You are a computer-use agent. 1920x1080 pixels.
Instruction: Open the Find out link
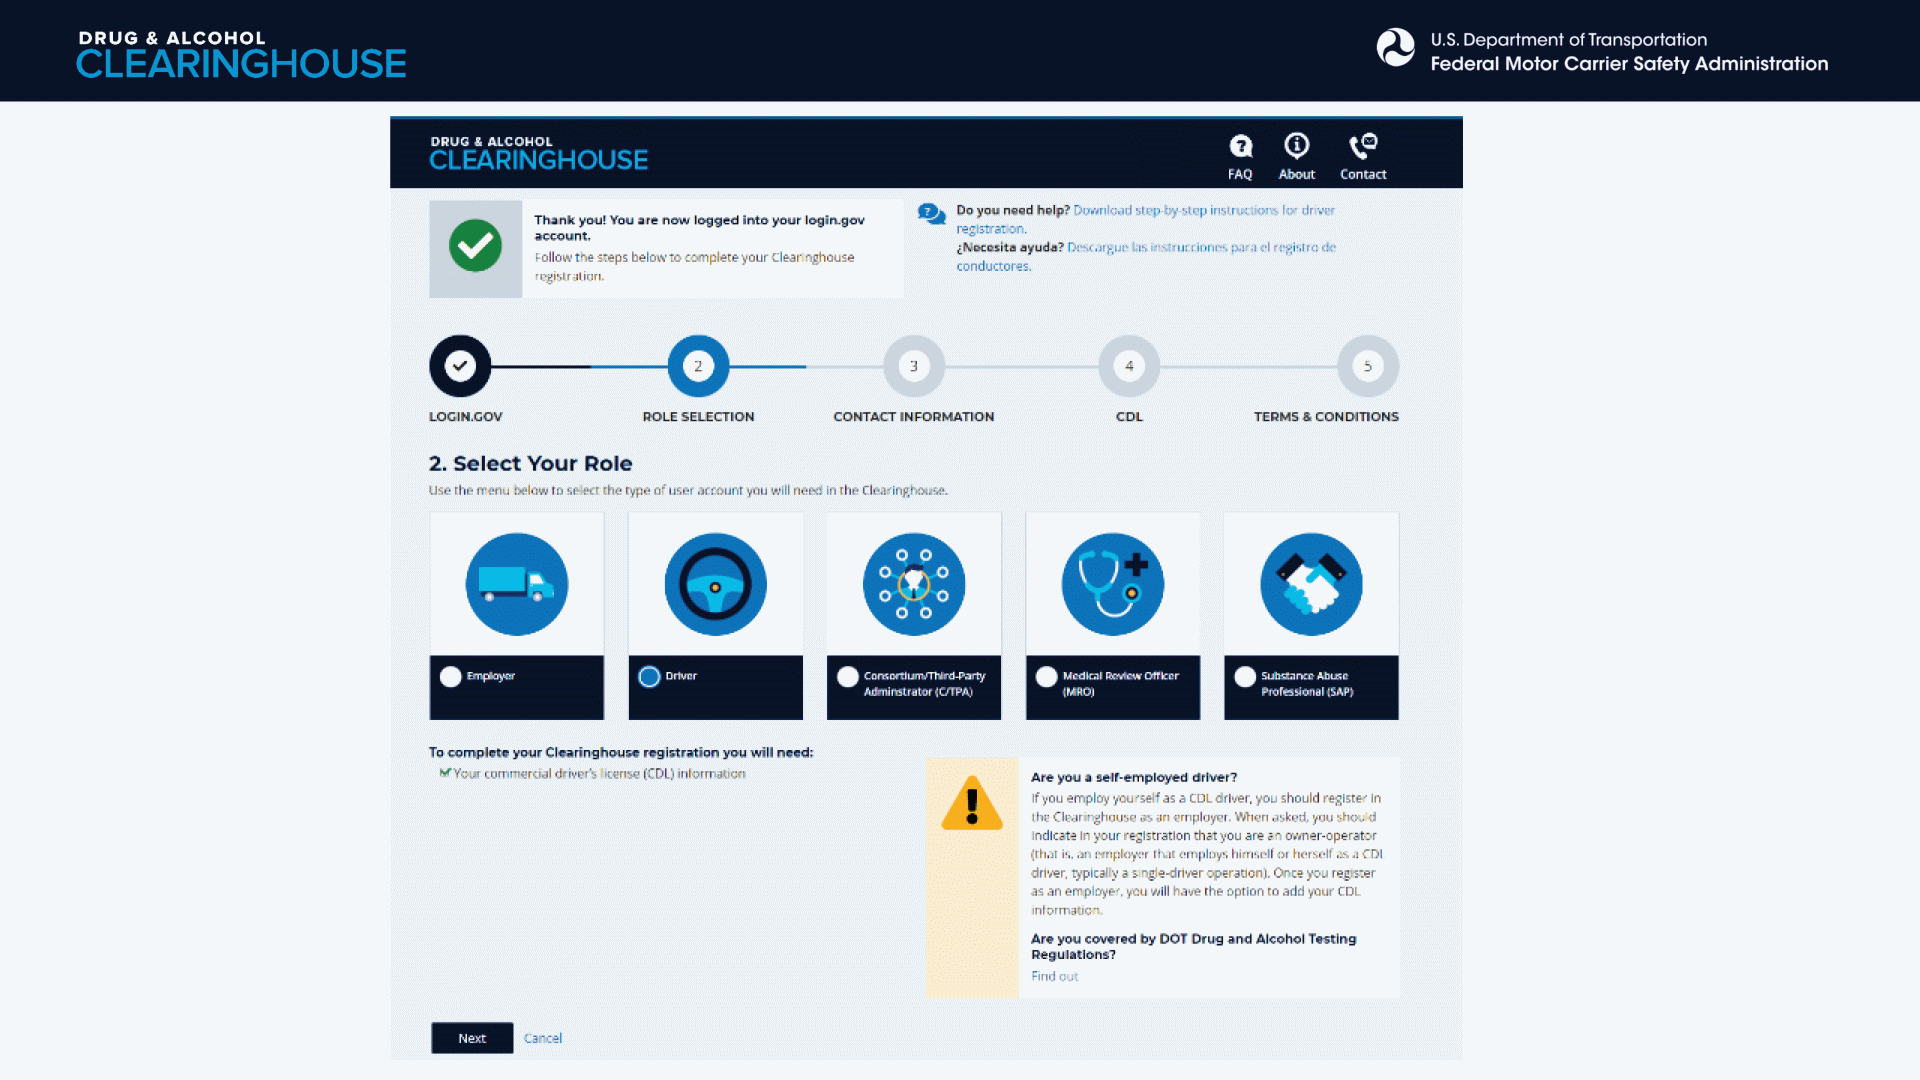coord(1054,976)
